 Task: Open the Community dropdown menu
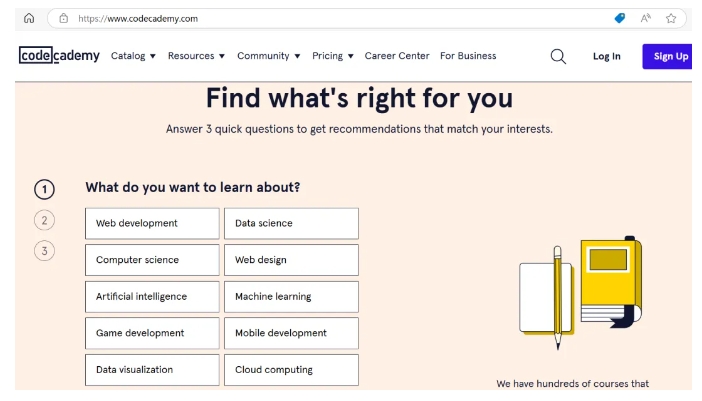tap(269, 56)
